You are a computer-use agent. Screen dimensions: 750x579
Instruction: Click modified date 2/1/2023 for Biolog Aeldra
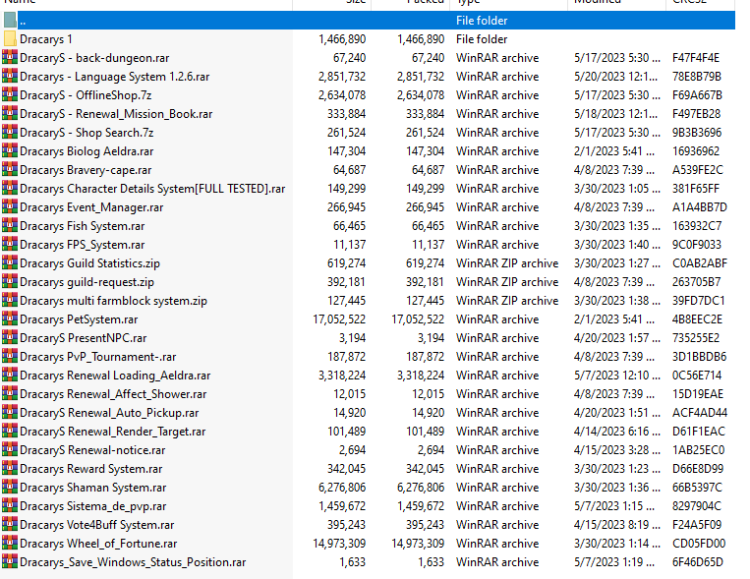(x=614, y=151)
